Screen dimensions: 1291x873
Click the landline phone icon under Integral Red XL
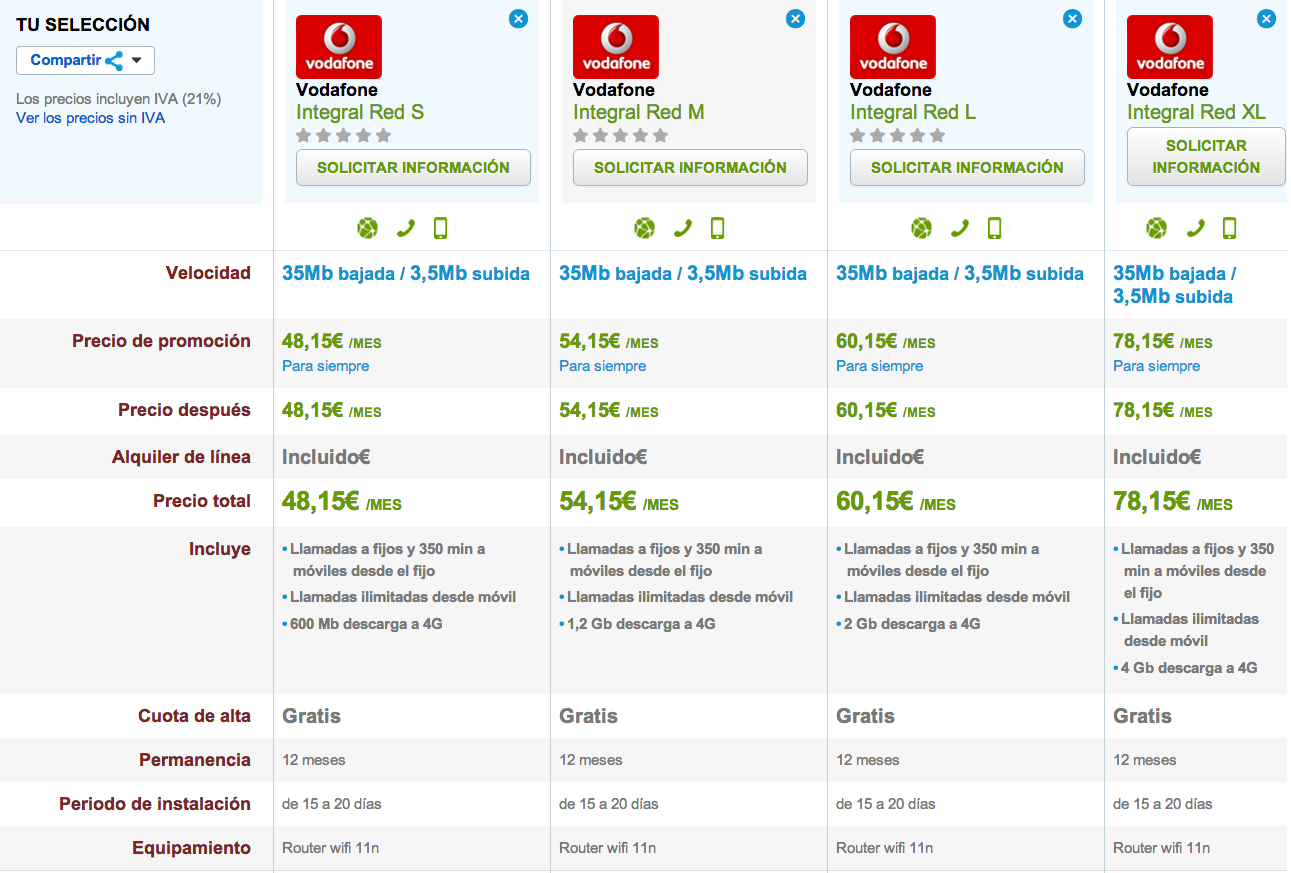pos(1194,229)
